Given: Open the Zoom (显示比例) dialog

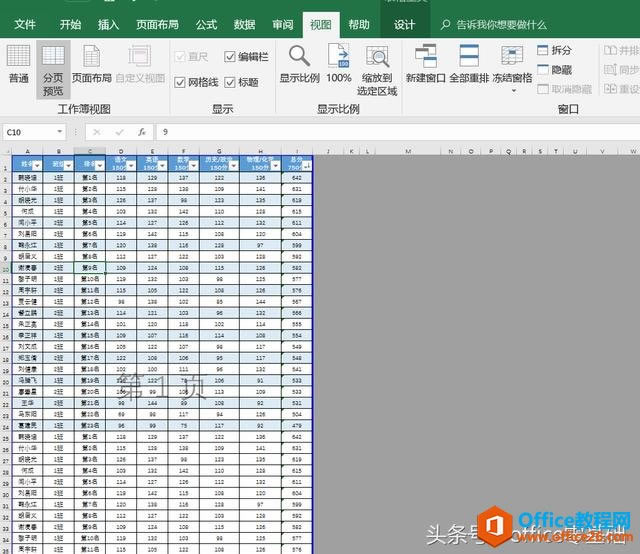Looking at the screenshot, I should coord(299,64).
